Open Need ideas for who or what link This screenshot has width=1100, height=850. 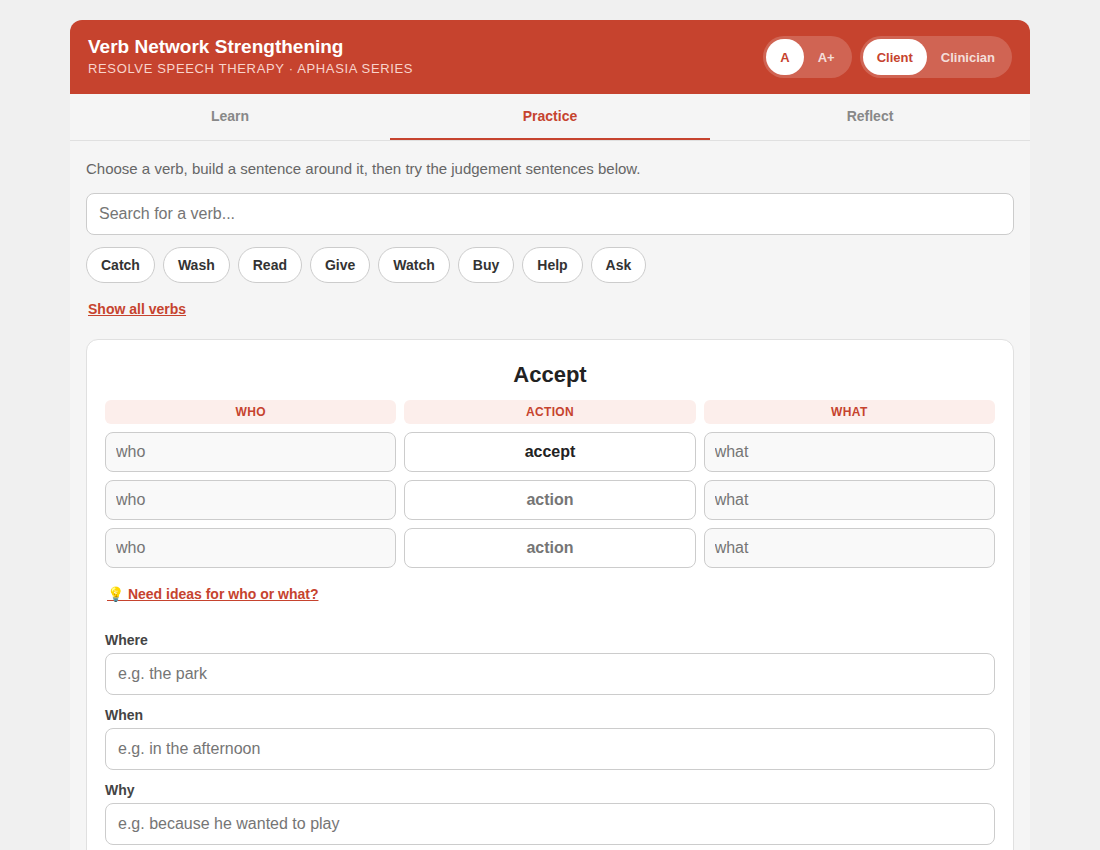coord(213,594)
